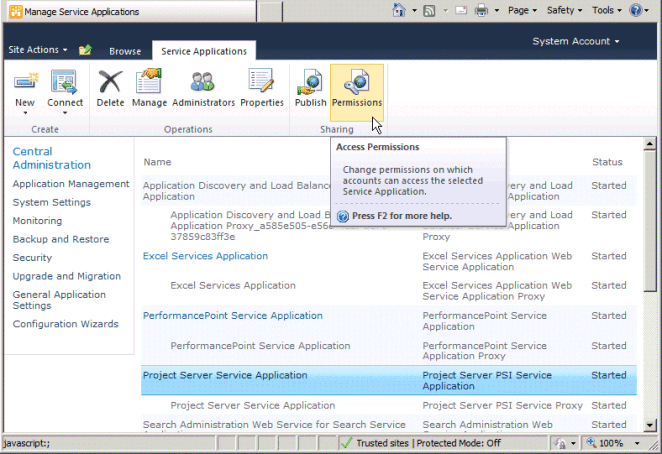This screenshot has width=662, height=454.
Task: Select the Project Server Service Application row
Action: click(x=389, y=381)
